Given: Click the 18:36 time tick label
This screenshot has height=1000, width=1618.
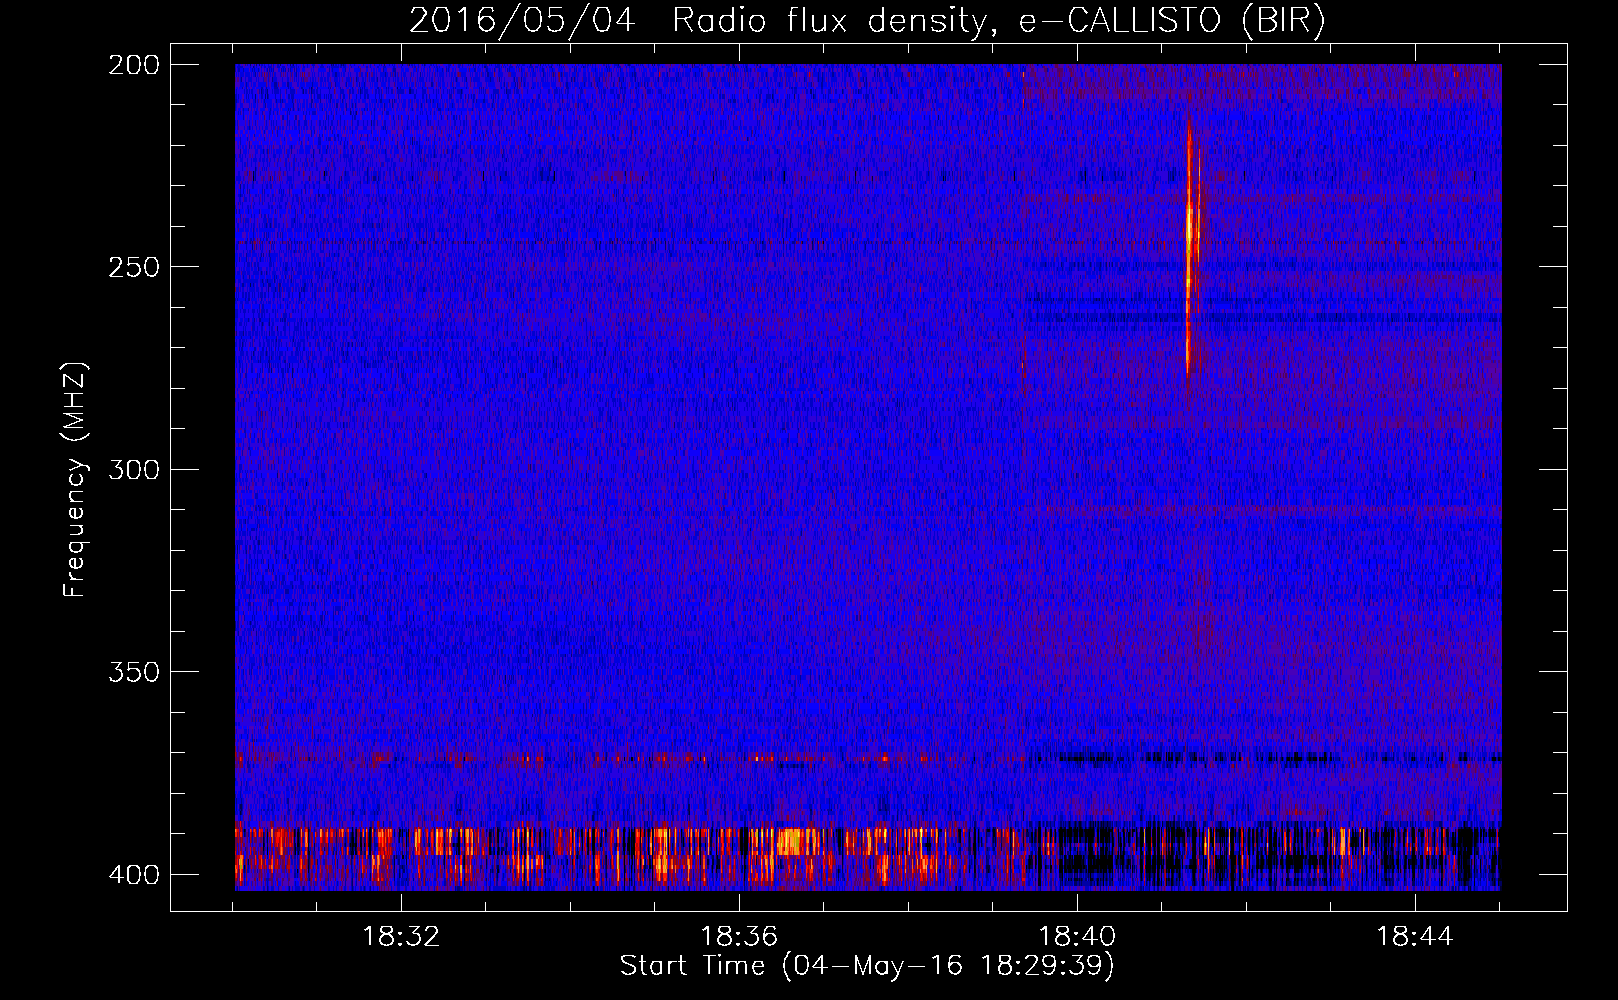Looking at the screenshot, I should point(739,937).
